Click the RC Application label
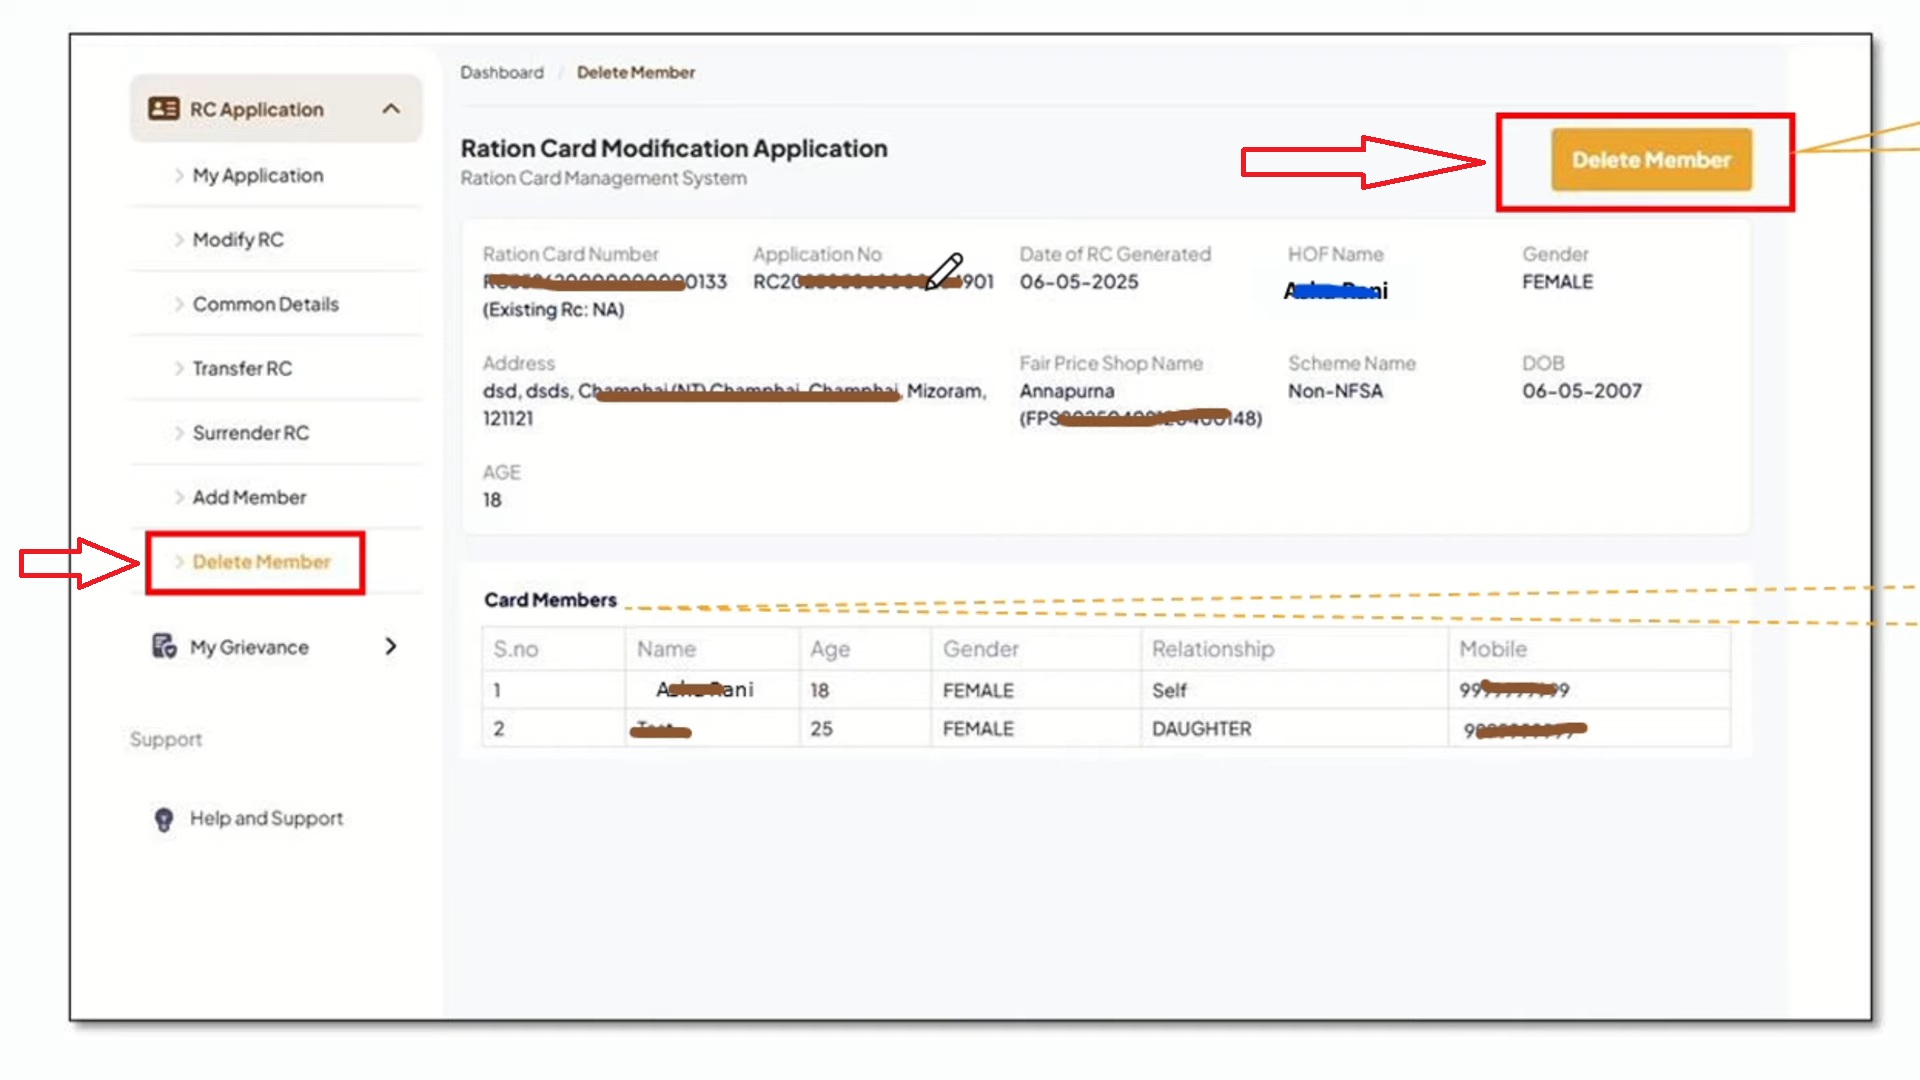 [257, 110]
